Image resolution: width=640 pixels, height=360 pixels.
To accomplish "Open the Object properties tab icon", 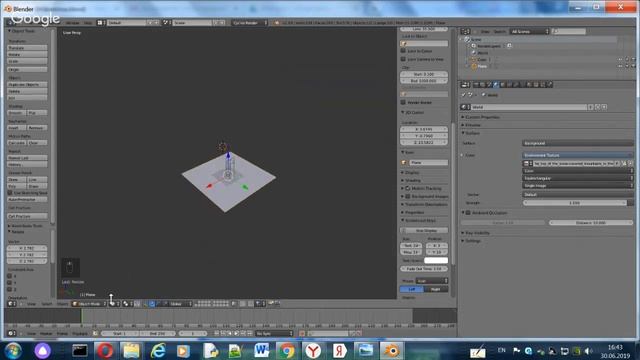I will 502,84.
